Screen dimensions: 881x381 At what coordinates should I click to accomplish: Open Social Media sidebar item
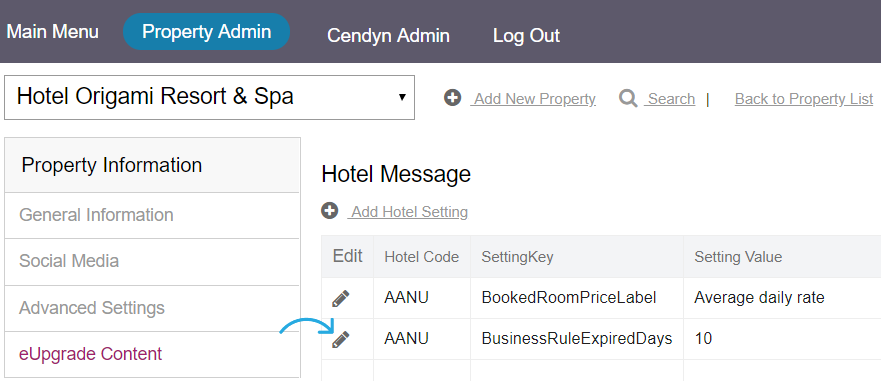(x=152, y=262)
